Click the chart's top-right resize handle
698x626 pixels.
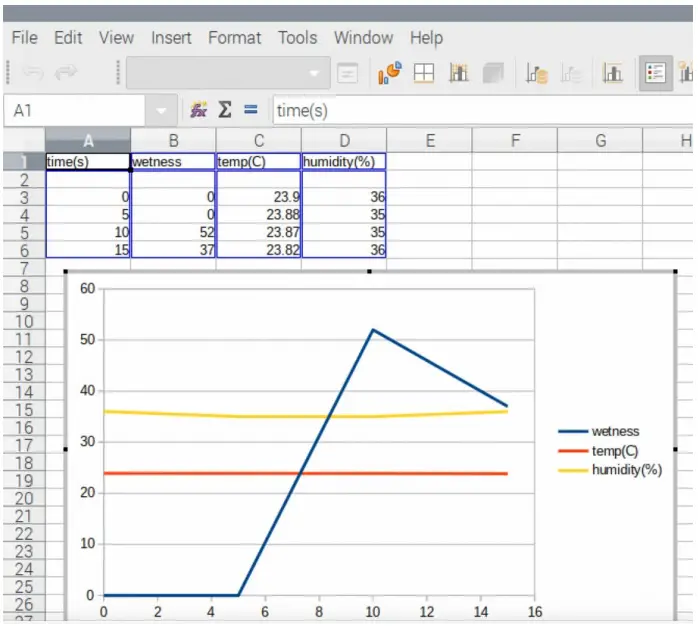point(675,271)
